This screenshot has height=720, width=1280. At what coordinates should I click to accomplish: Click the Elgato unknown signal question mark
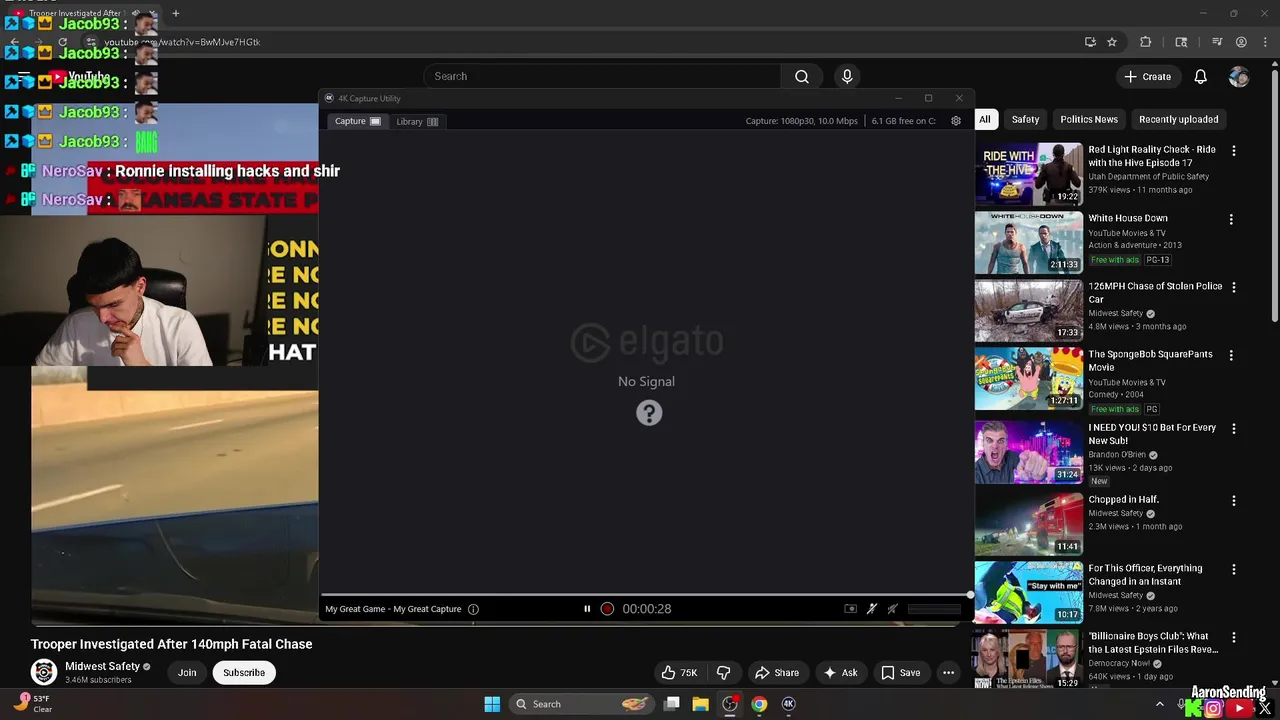point(649,413)
